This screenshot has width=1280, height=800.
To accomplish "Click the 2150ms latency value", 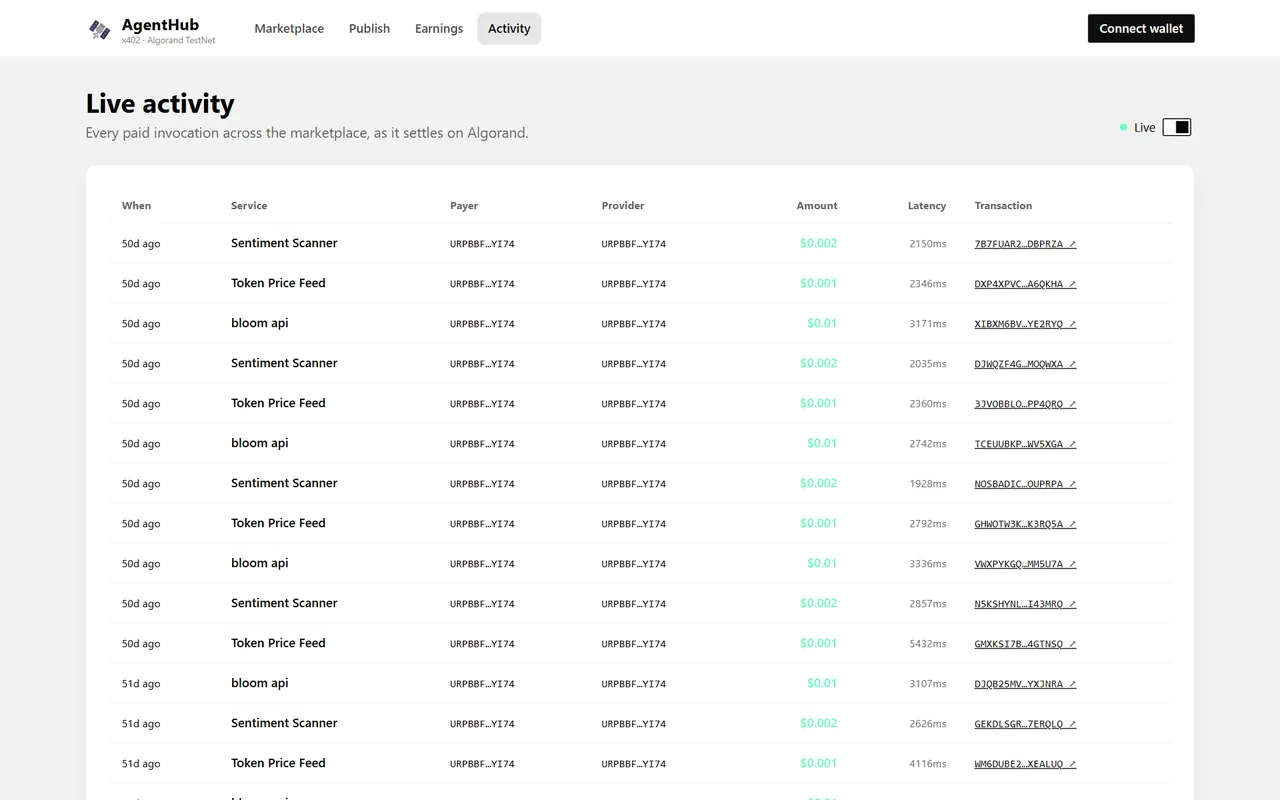I will [927, 244].
